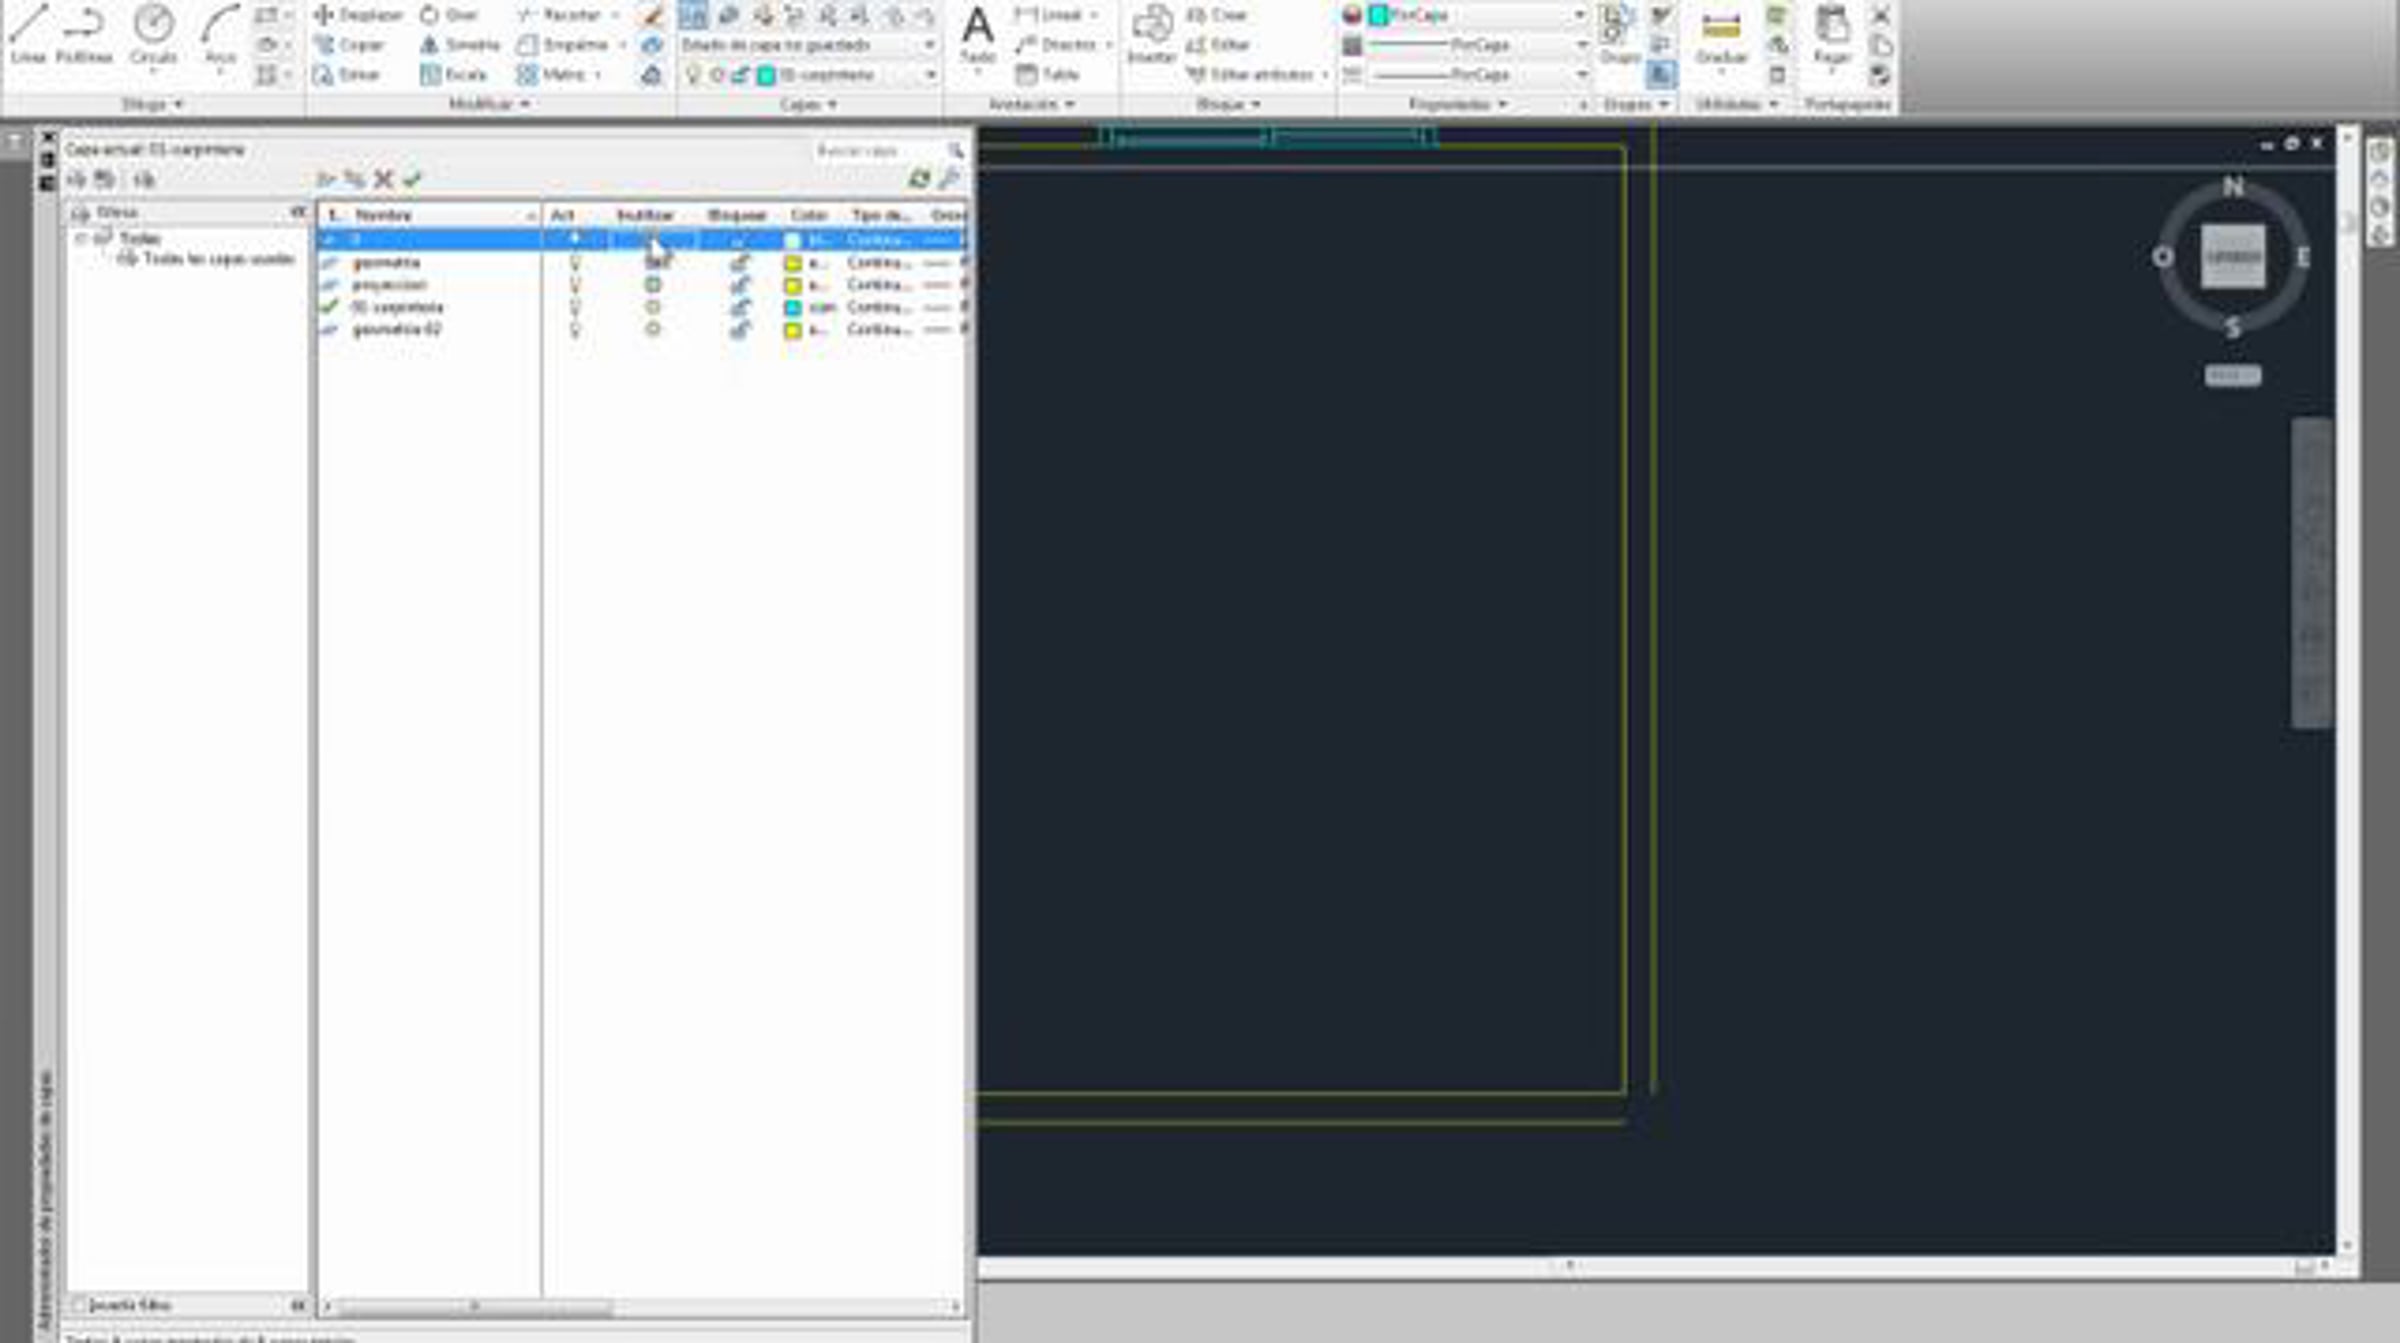The height and width of the screenshot is (1343, 2400).
Task: Click the Desplazar (move) tool
Action: 356,15
